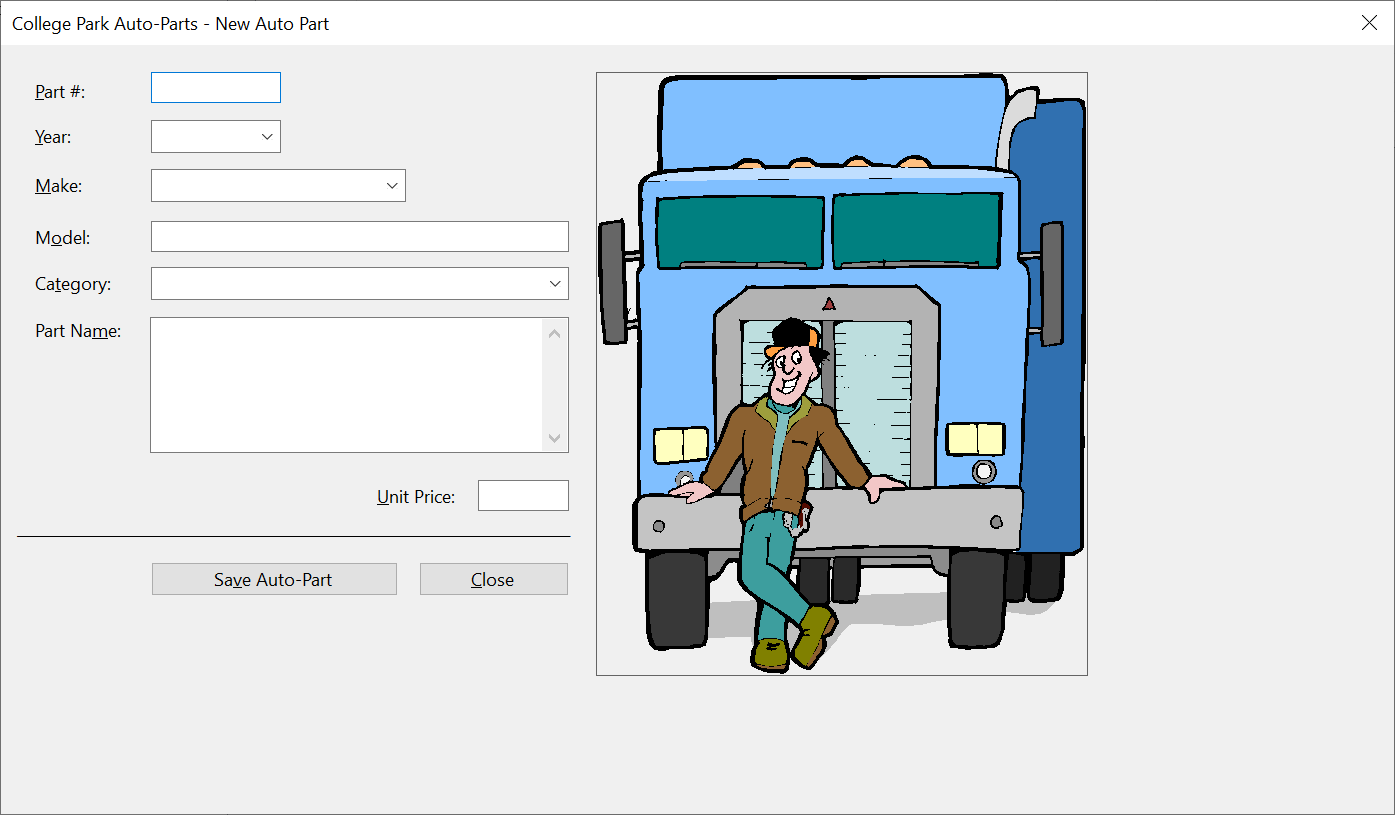Click the truck driver picture

[x=842, y=374]
